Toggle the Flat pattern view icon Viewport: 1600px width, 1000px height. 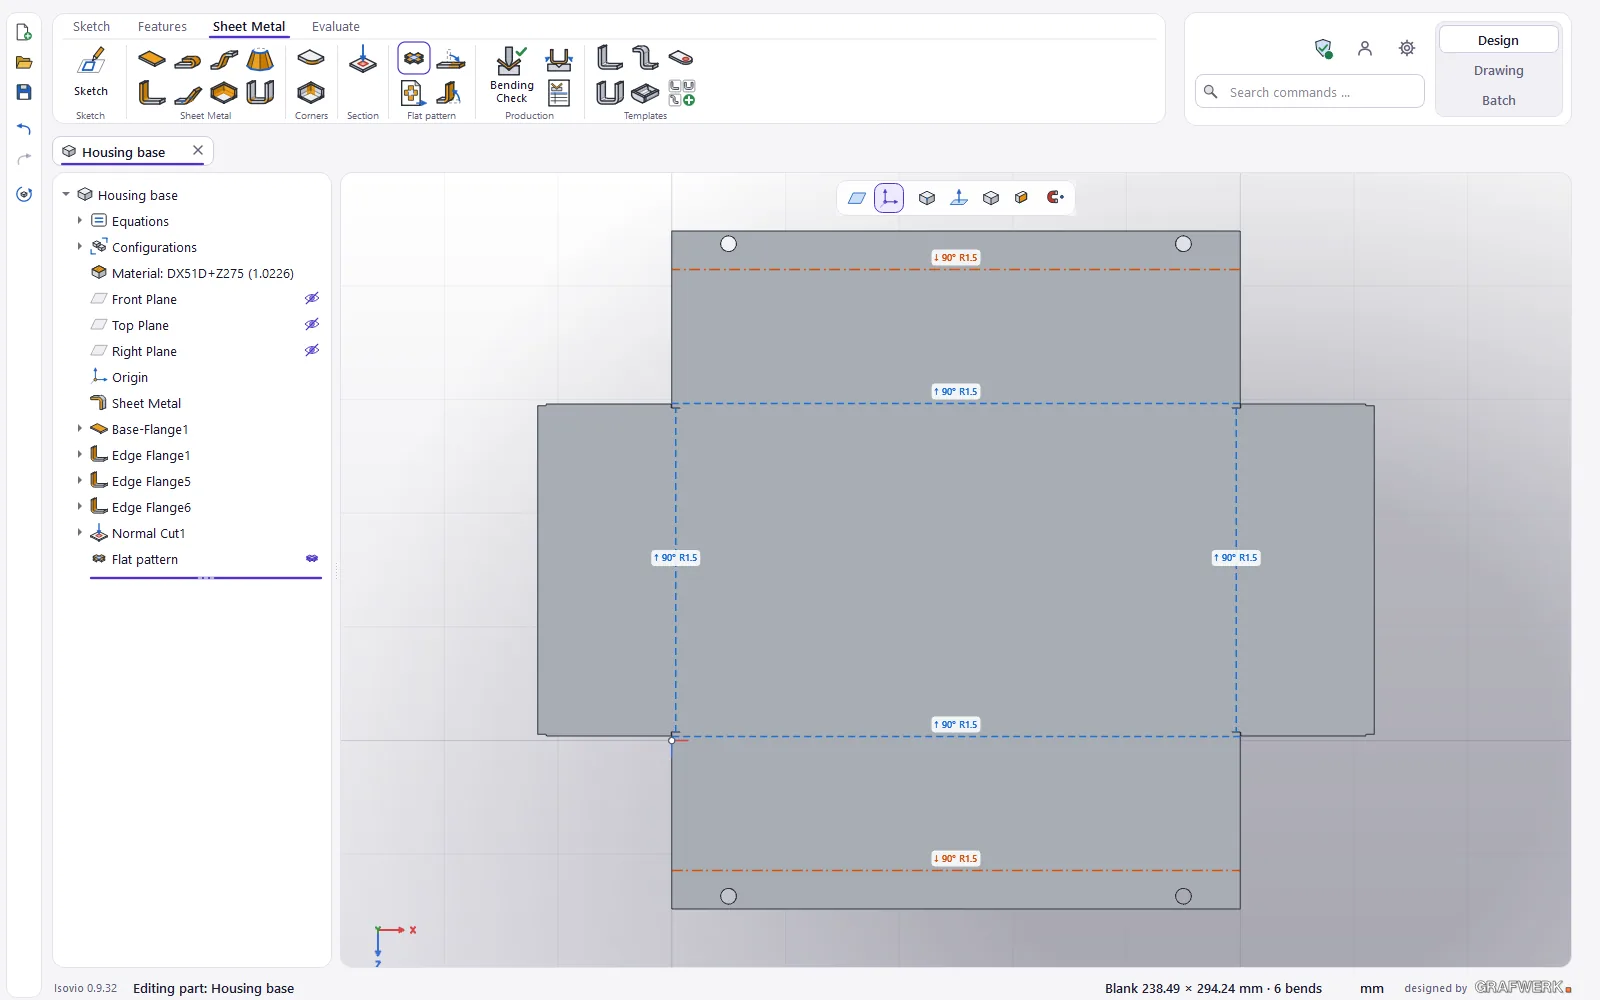pyautogui.click(x=414, y=58)
